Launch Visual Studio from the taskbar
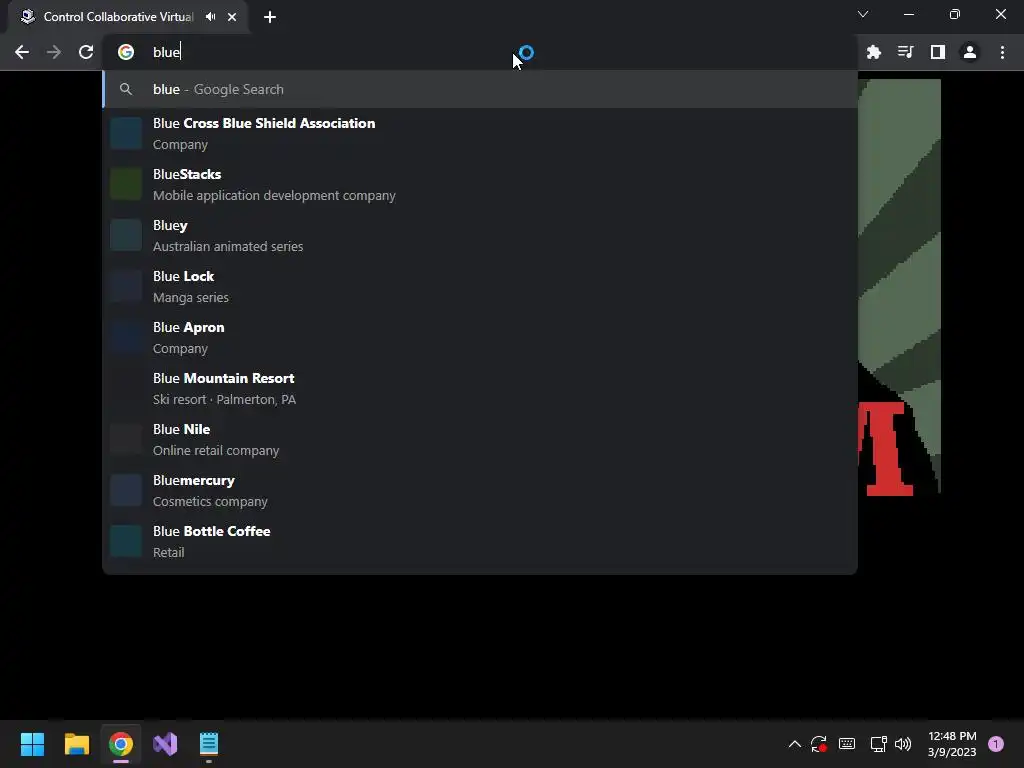This screenshot has height=768, width=1024. click(165, 744)
